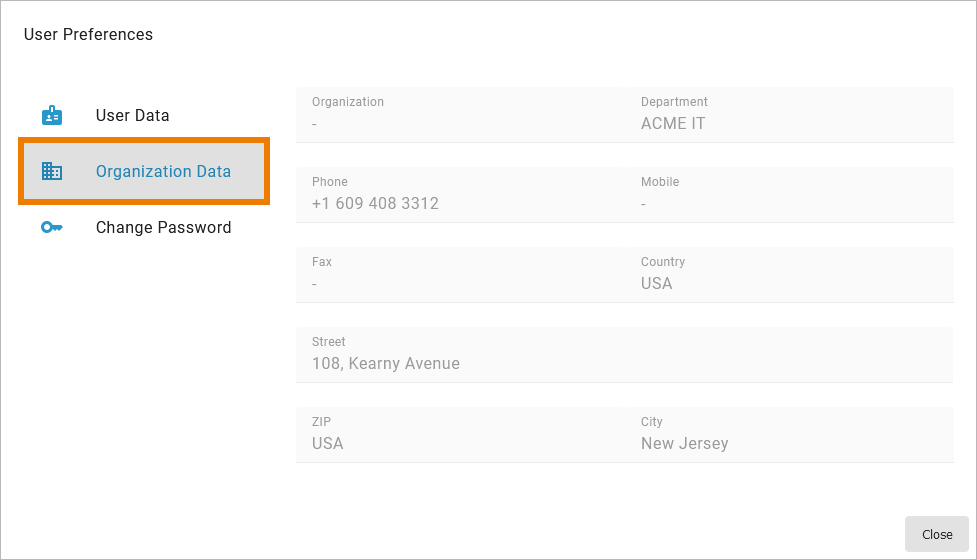Viewport: 977px width, 560px height.
Task: Click the Phone number field
Action: pos(460,204)
